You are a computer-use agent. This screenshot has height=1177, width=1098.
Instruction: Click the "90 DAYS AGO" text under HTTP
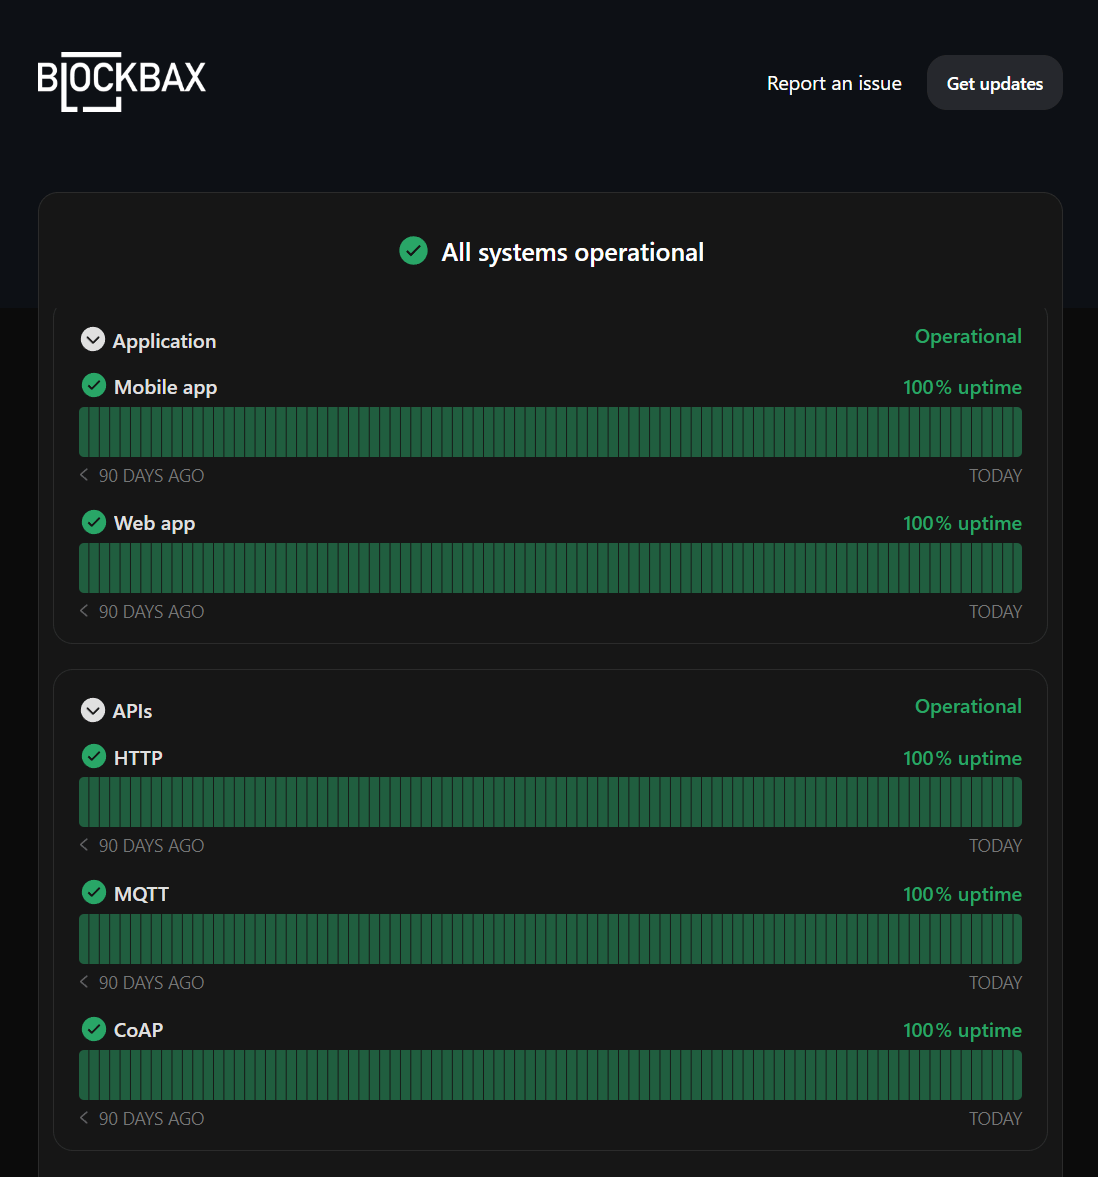[x=150, y=845]
